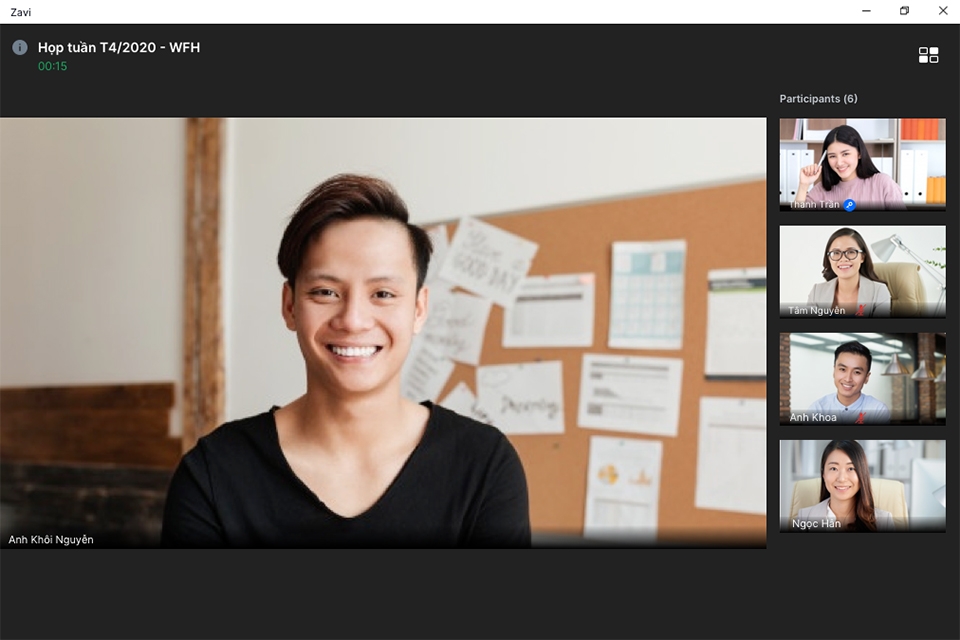Click muted microphone icon on Anh Khoa
The width and height of the screenshot is (960, 640).
(x=860, y=418)
